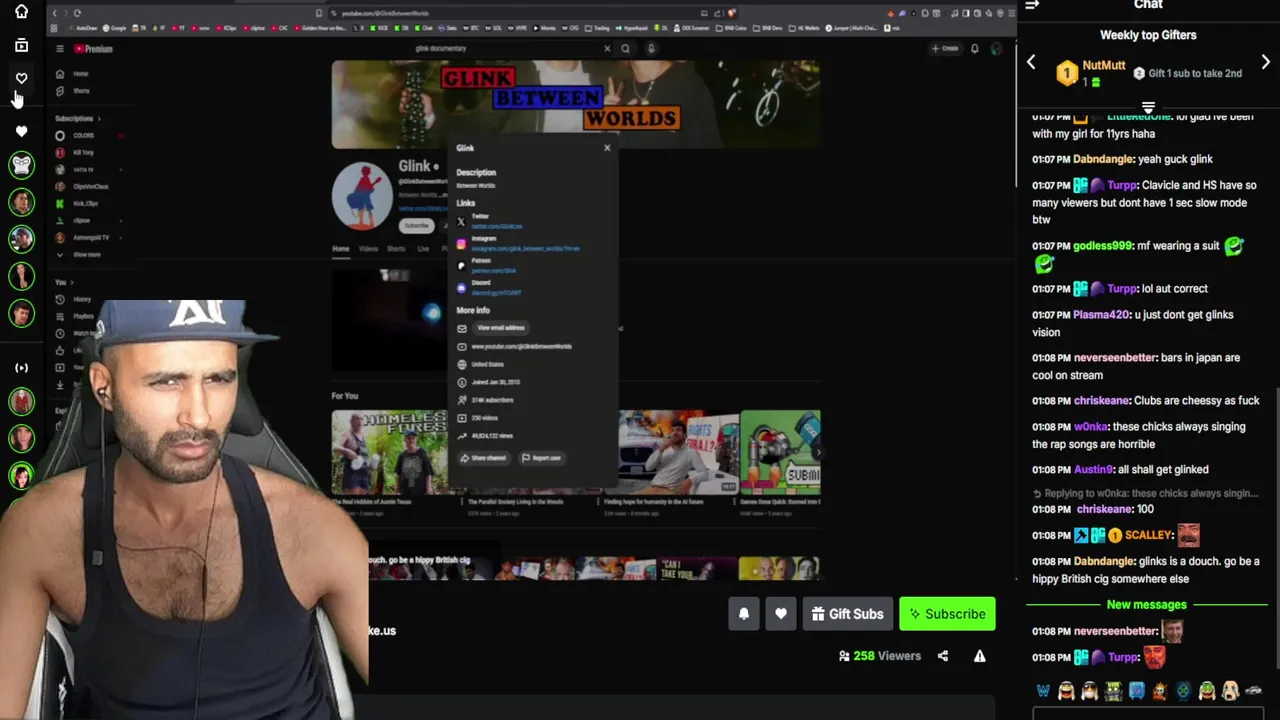Click the chat message input box
The width and height of the screenshot is (1280, 720).
point(1148,714)
